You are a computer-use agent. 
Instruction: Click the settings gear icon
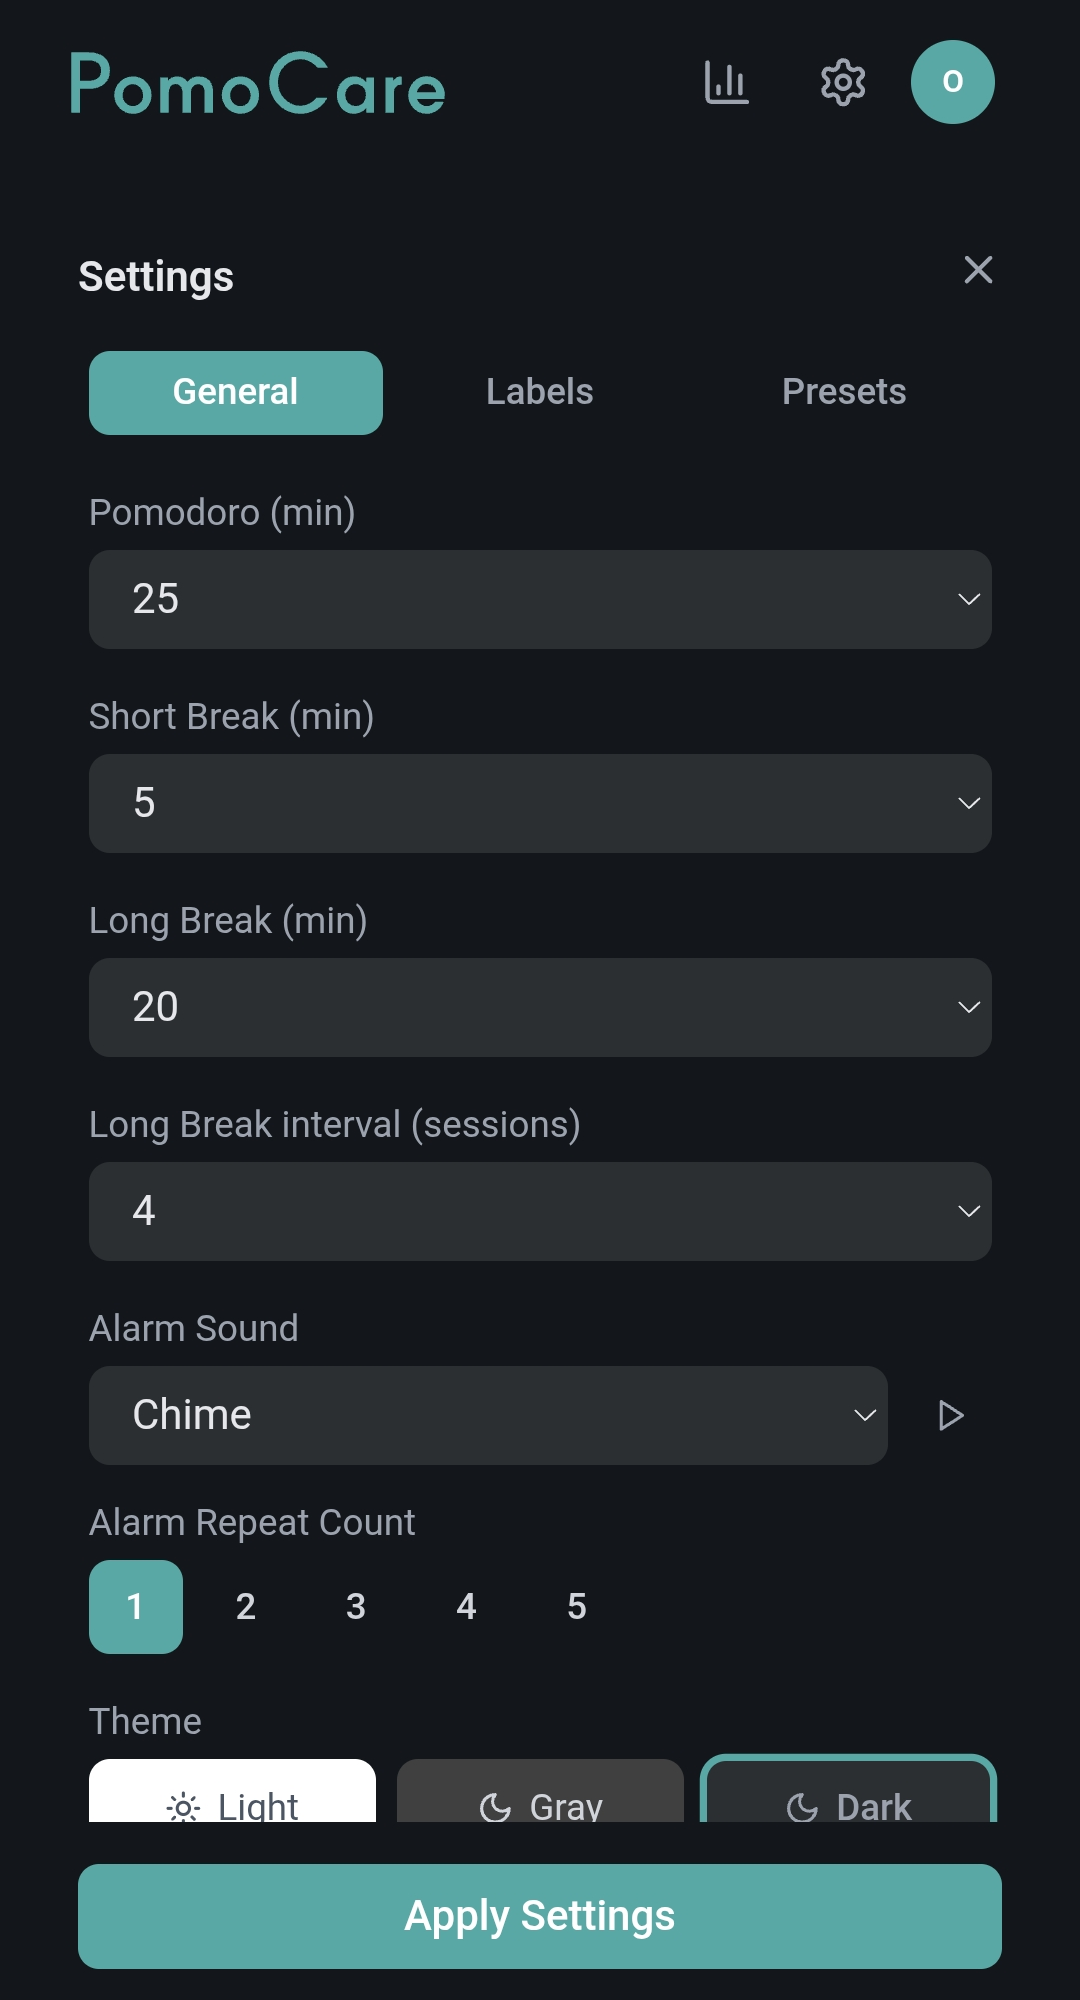click(x=843, y=82)
